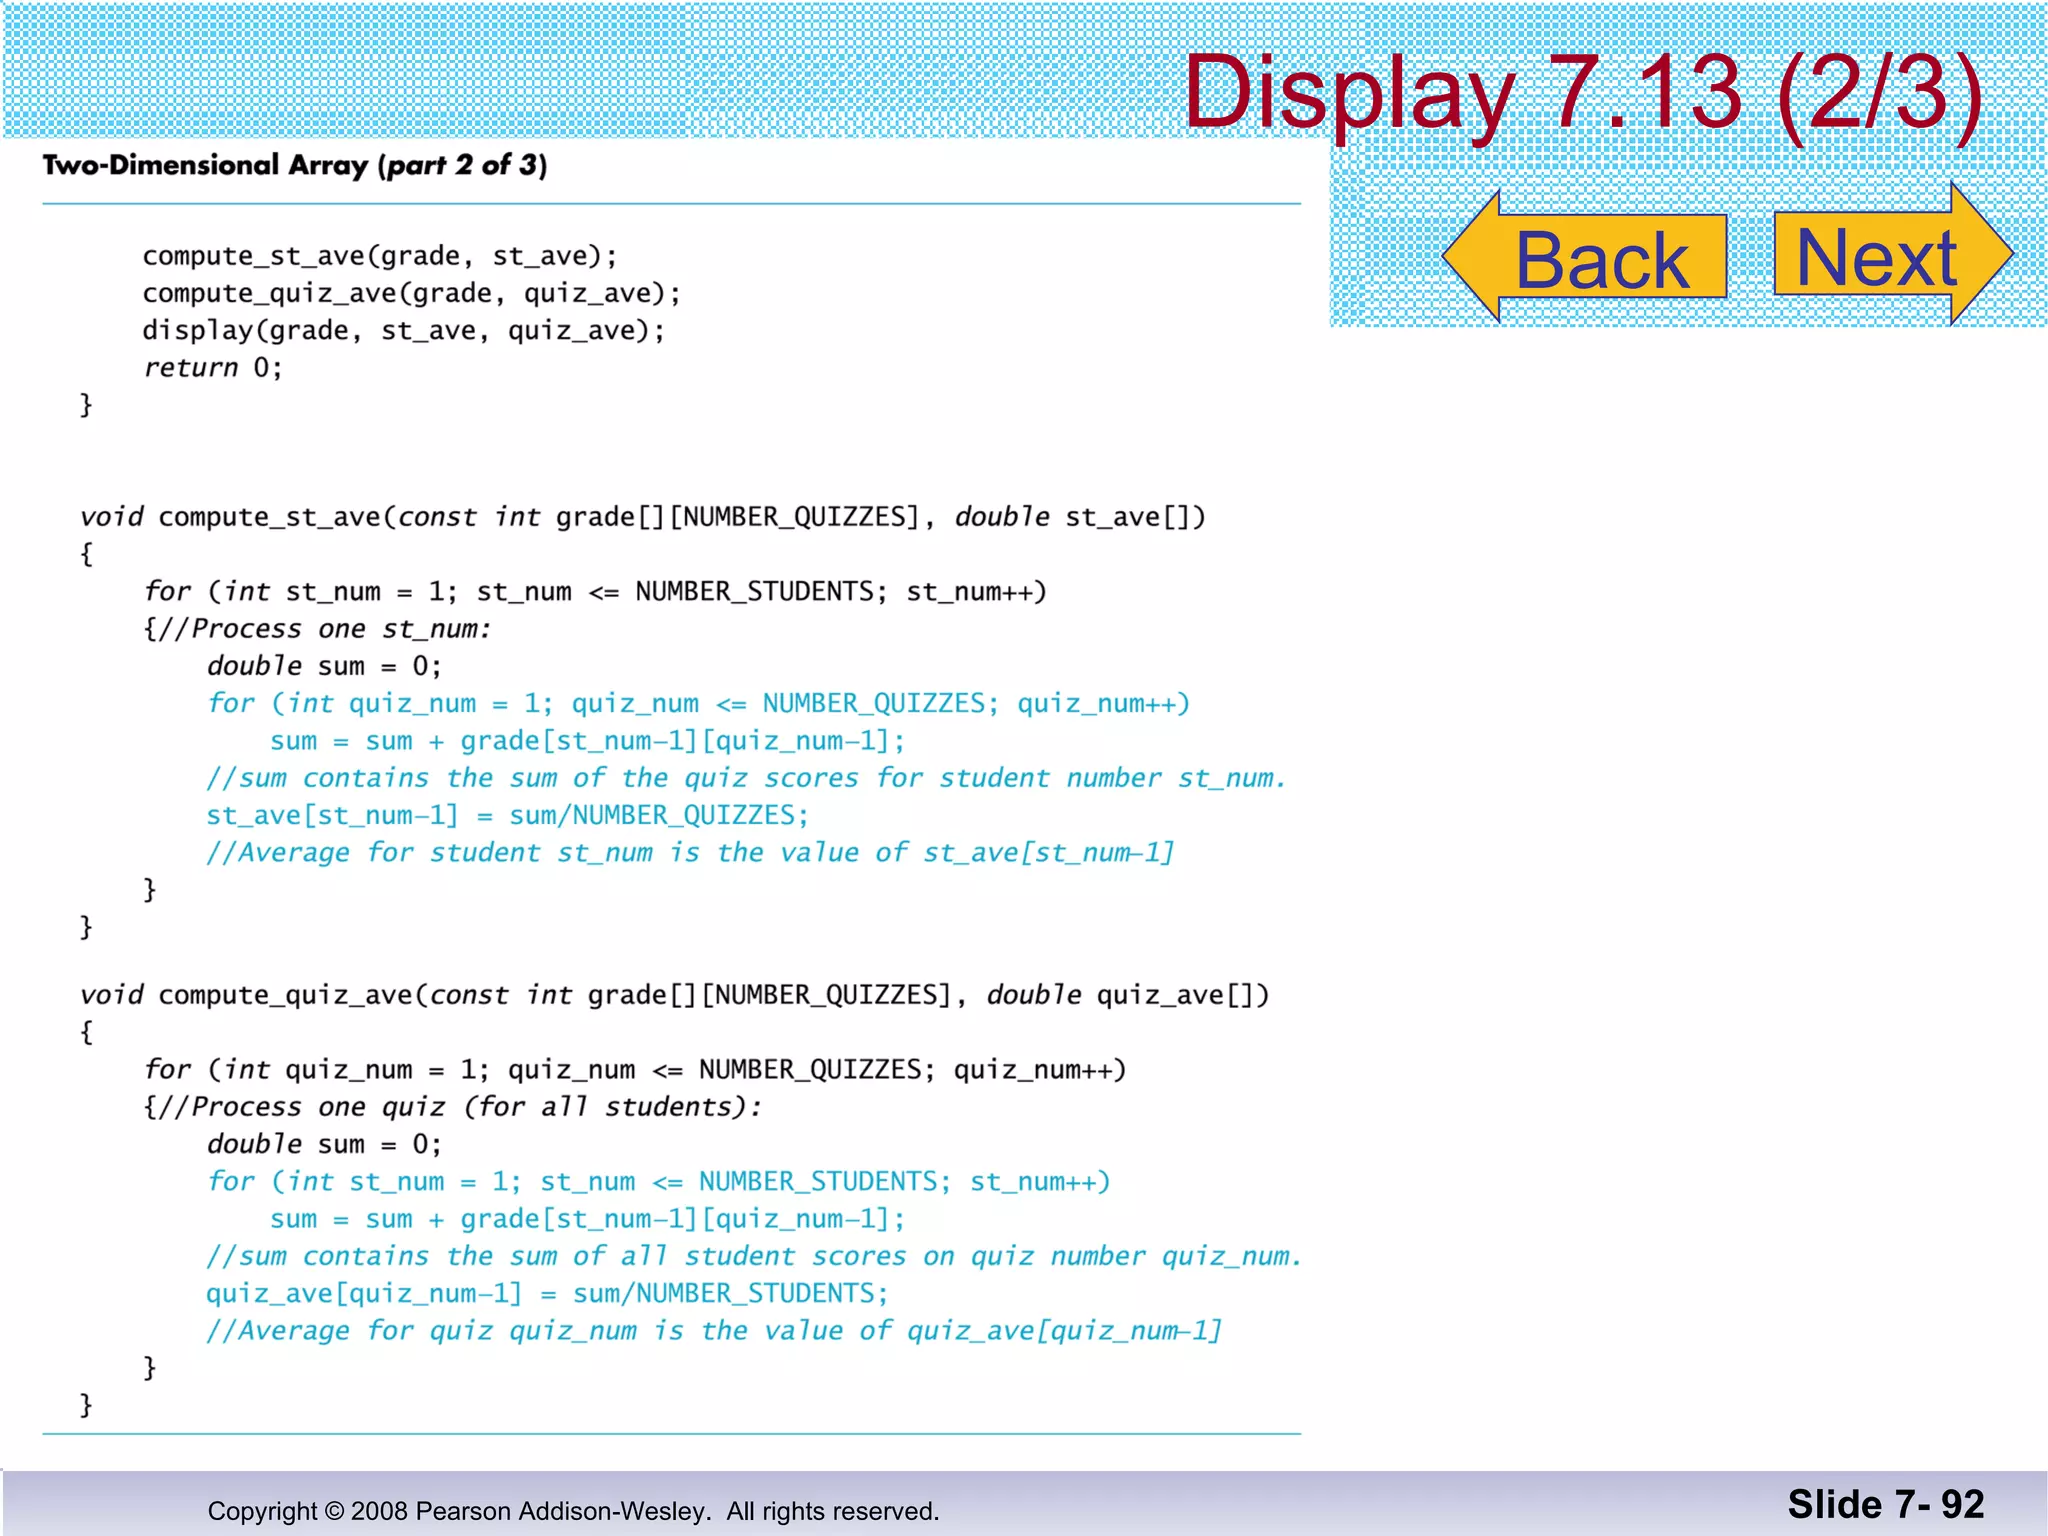Click the line display(grade, st_ave, quiz_ave);
Viewport: 2048px width, 1536px height.
(403, 330)
